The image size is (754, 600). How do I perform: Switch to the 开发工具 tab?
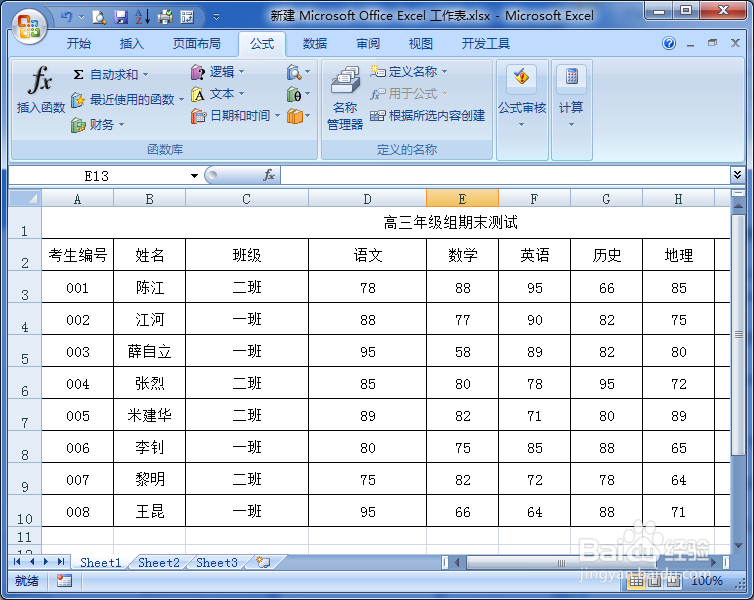(x=486, y=44)
